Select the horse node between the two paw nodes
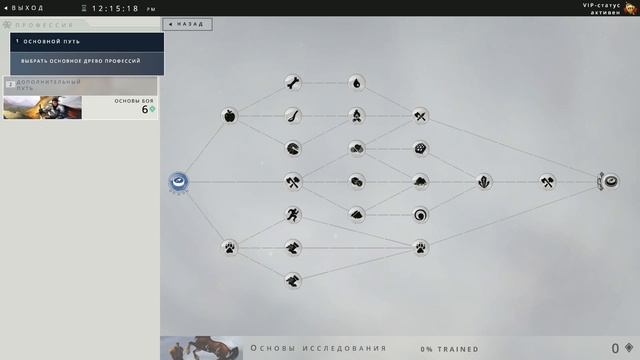This screenshot has height=360, width=640. (x=293, y=248)
